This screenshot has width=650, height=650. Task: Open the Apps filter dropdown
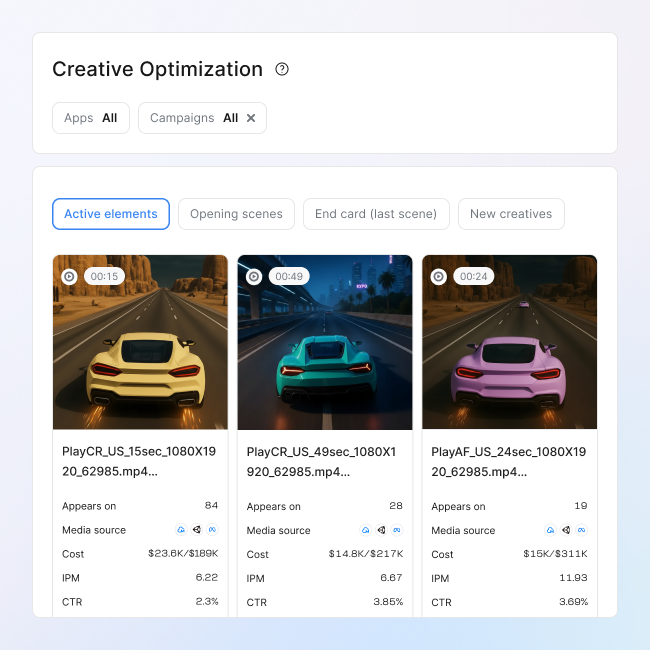pyautogui.click(x=90, y=118)
